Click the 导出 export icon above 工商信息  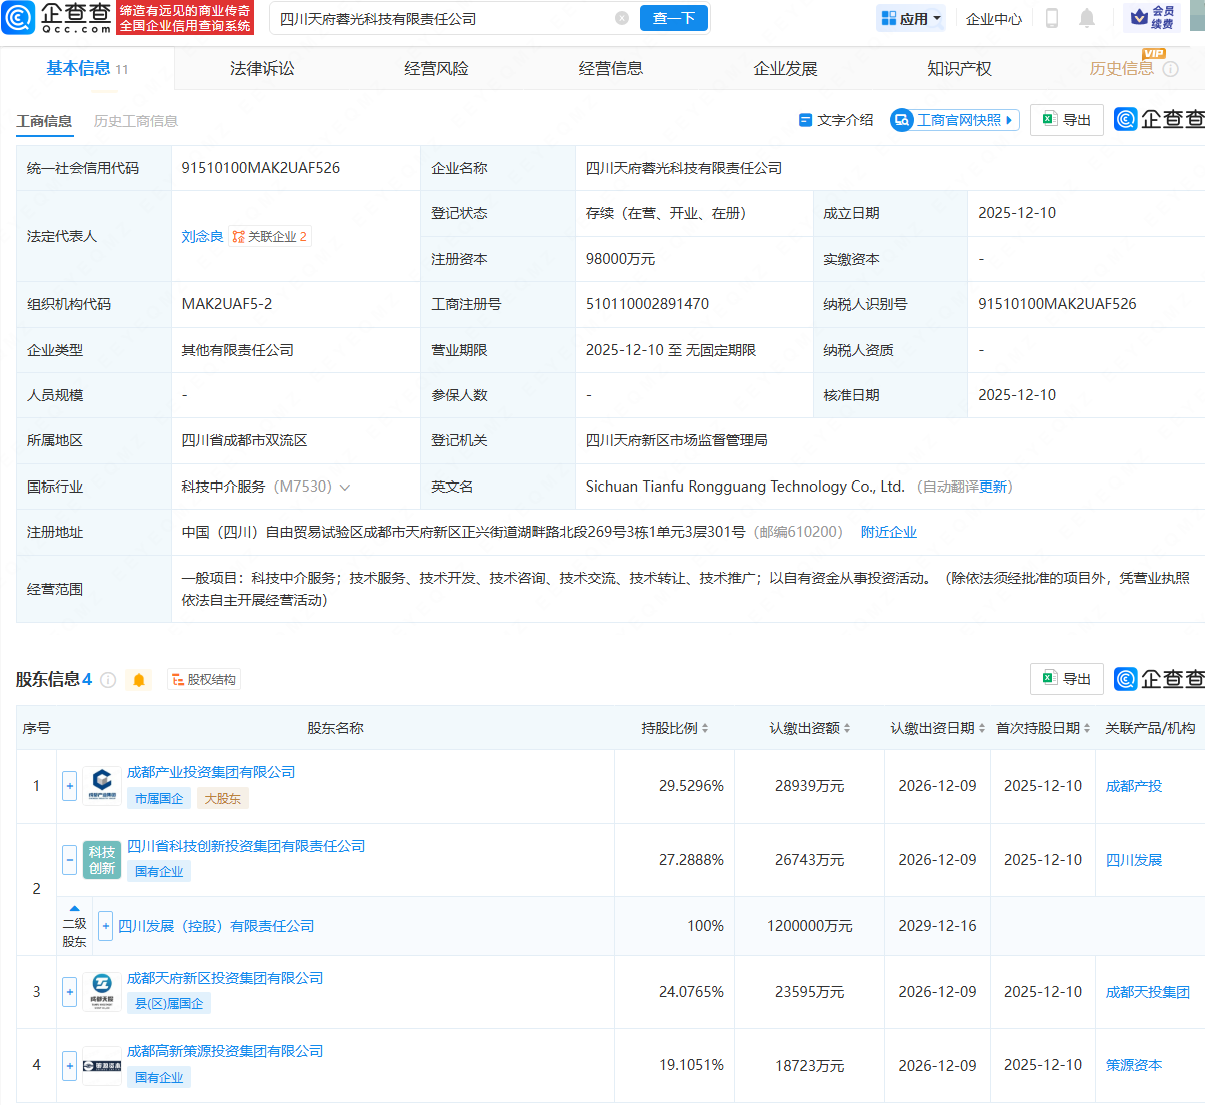(x=1066, y=119)
